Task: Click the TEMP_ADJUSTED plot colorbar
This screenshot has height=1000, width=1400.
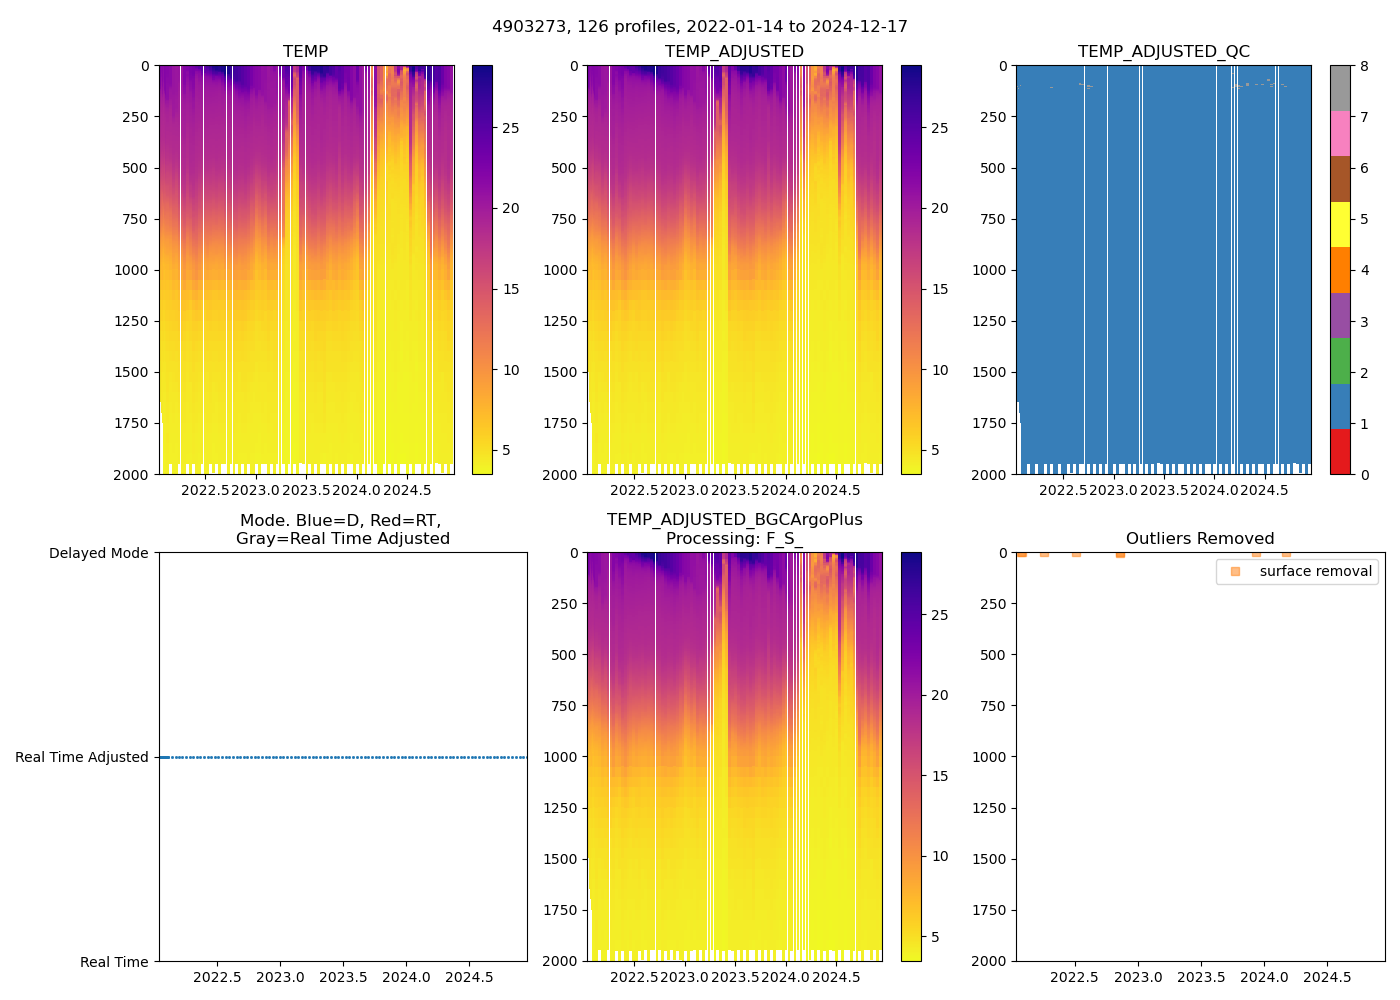Action: click(x=911, y=270)
